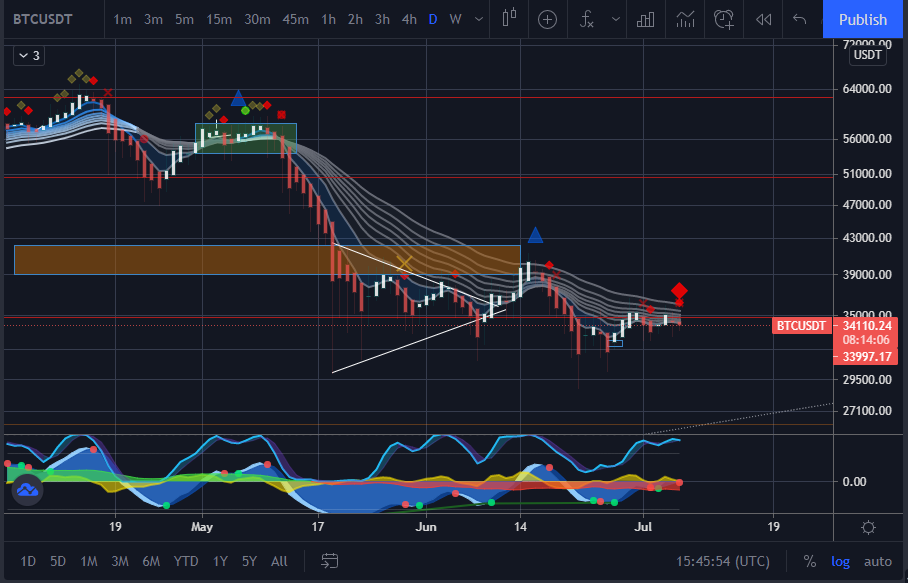Expand the indicator templates dropdown arrow
The image size is (908, 583).
coord(616,19)
